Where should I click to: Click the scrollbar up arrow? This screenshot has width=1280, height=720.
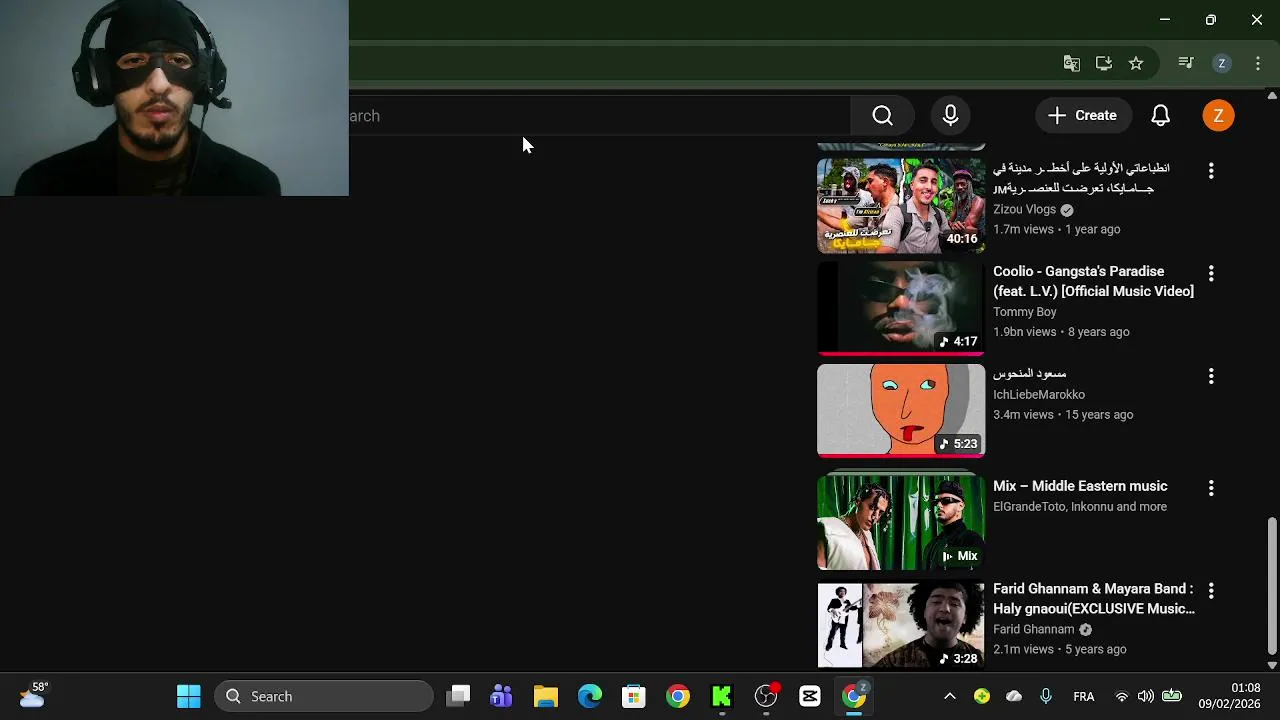[x=1272, y=96]
